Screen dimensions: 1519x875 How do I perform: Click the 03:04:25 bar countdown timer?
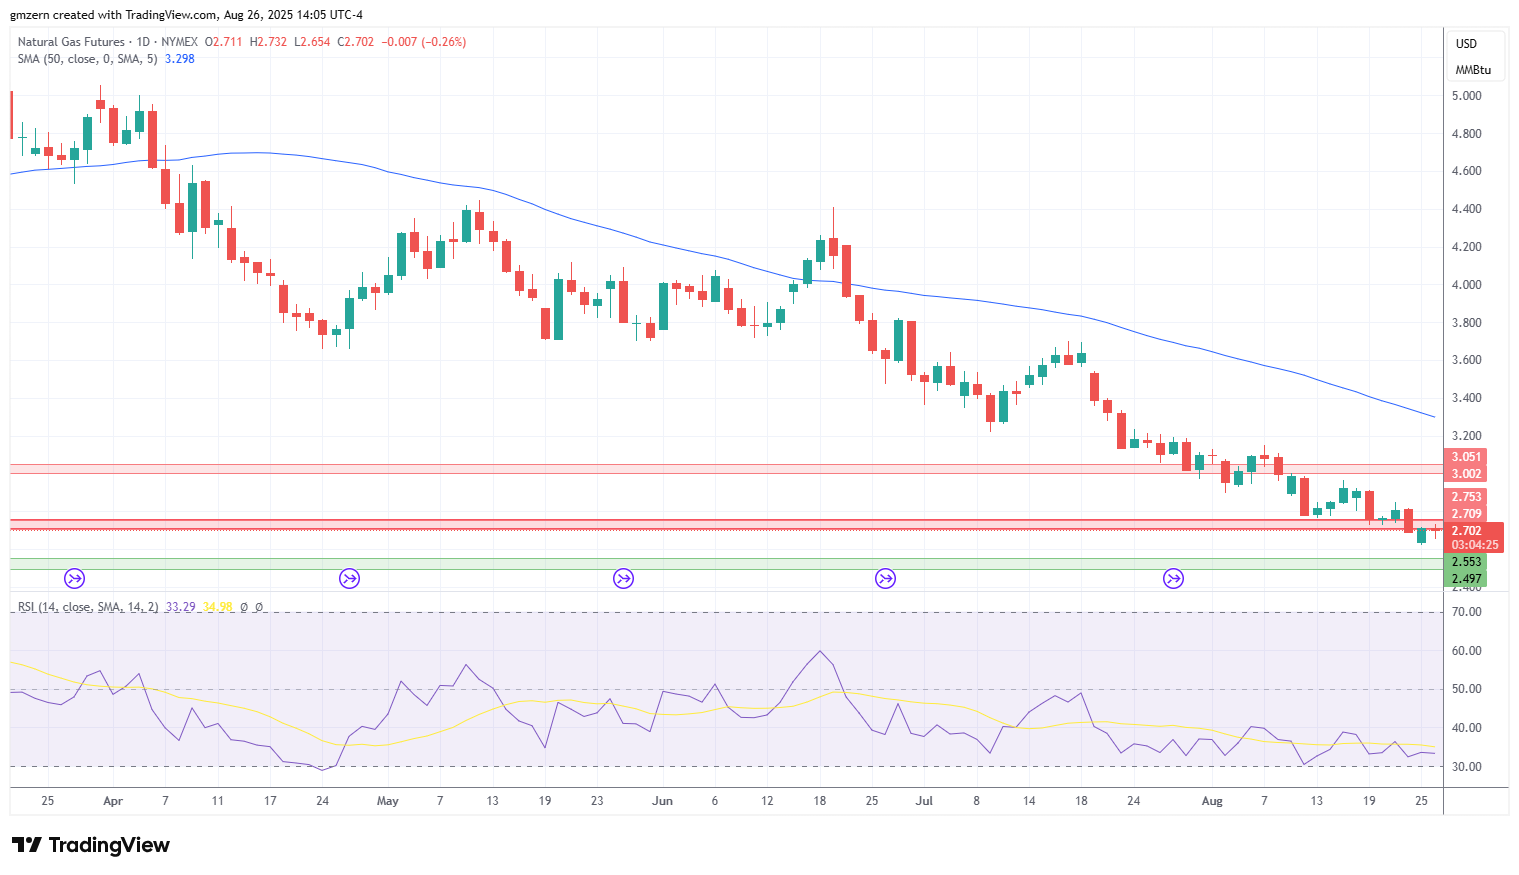pyautogui.click(x=1475, y=545)
